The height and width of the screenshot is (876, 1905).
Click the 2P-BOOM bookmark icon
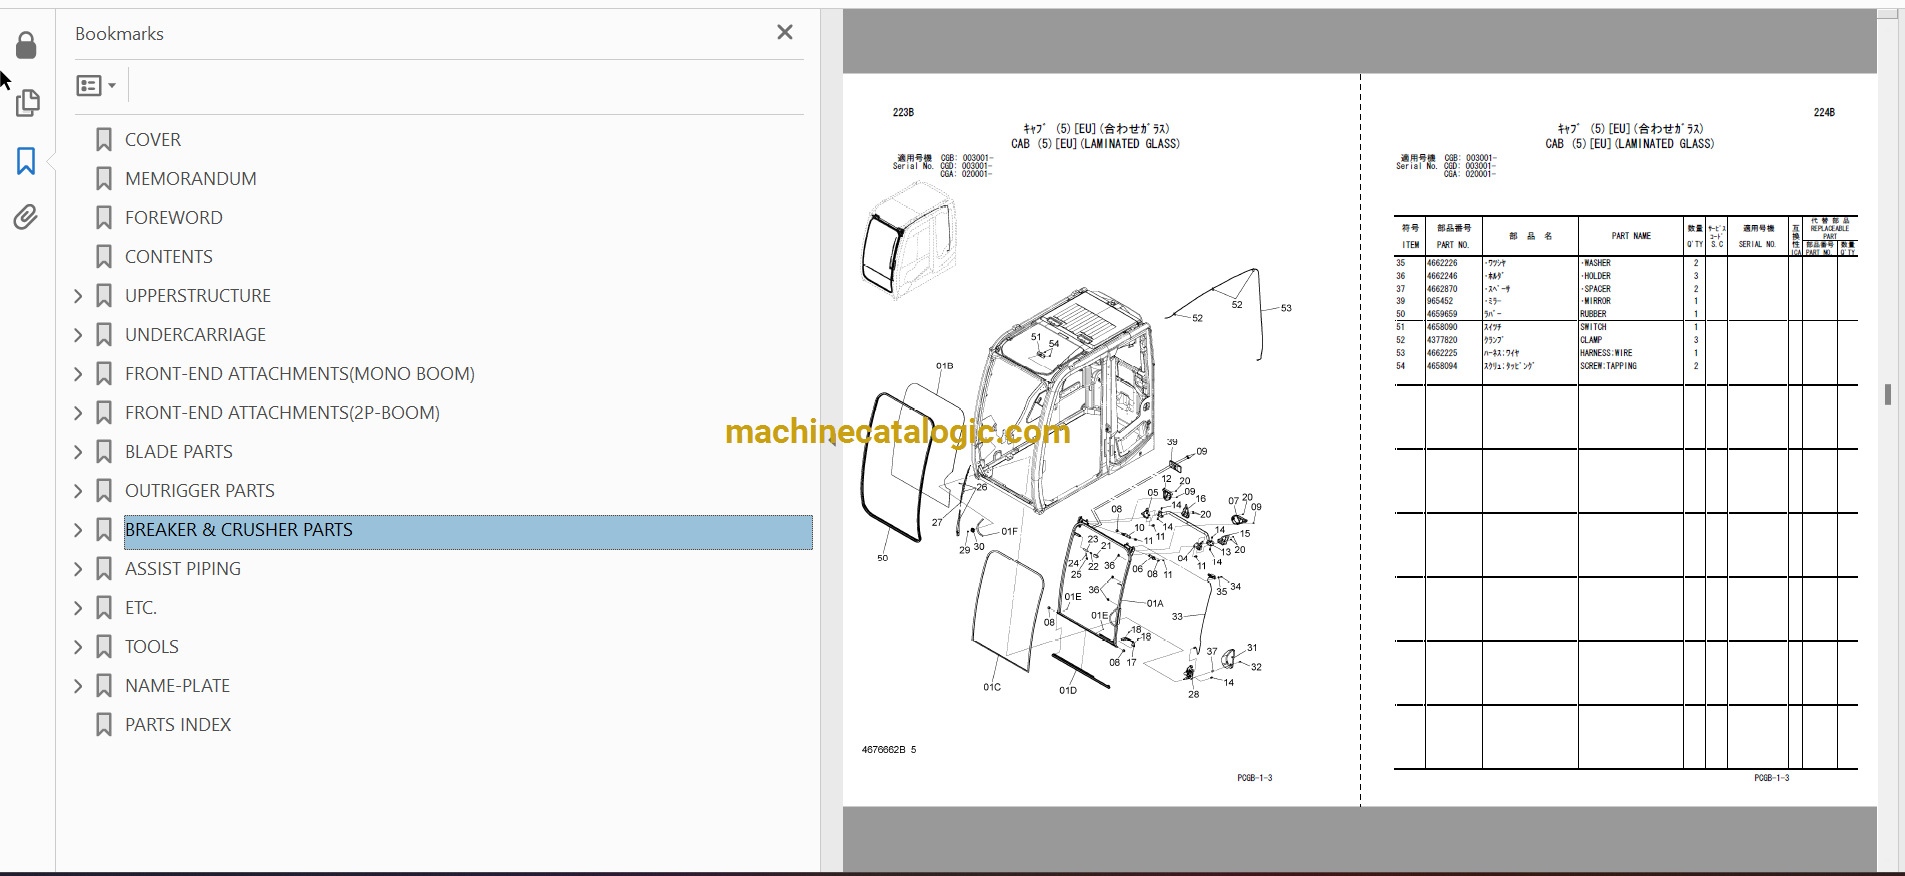[104, 413]
